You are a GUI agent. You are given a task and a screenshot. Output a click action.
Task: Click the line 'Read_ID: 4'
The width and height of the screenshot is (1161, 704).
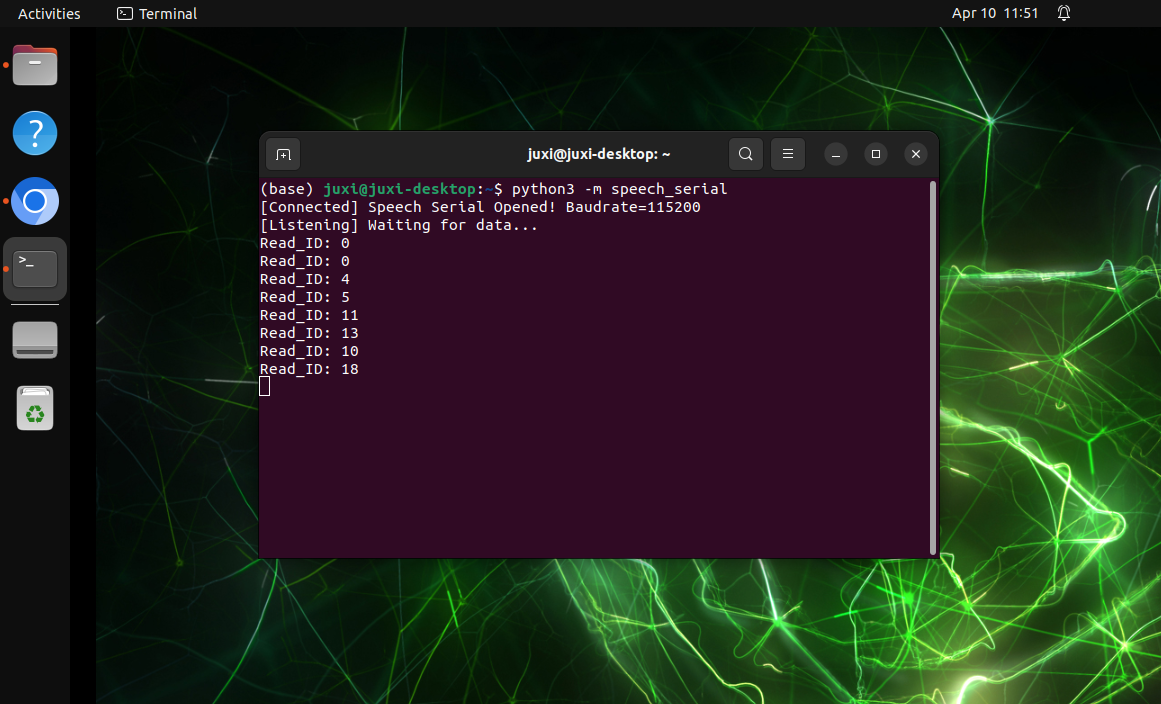coord(304,279)
